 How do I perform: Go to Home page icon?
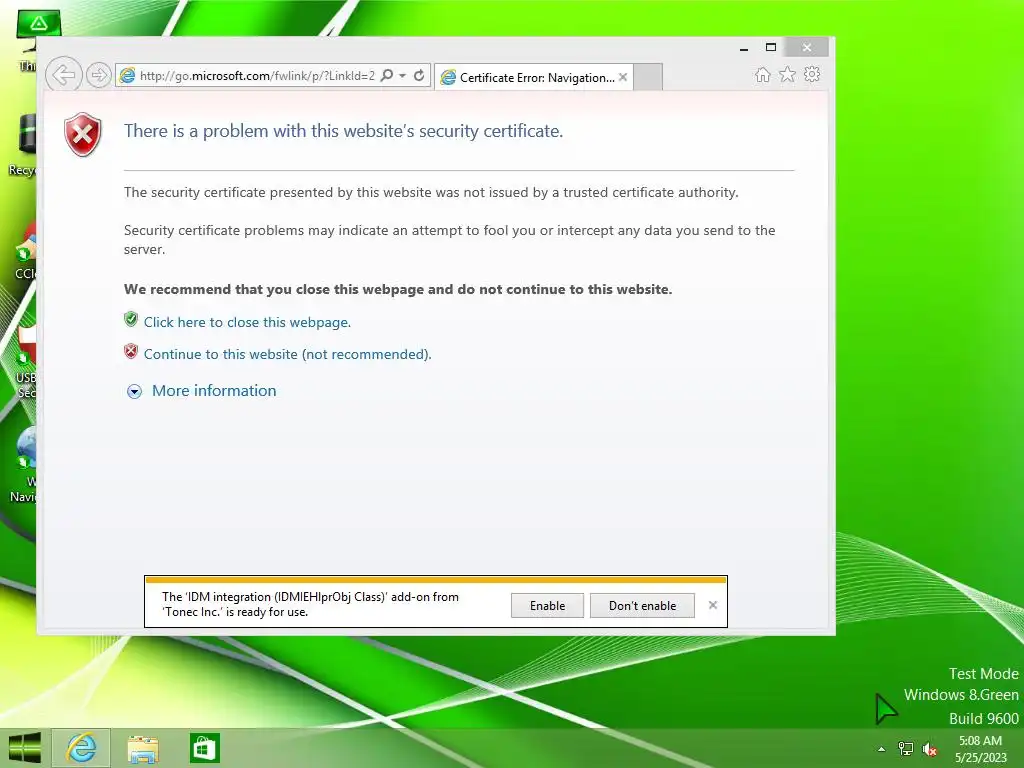coord(763,74)
